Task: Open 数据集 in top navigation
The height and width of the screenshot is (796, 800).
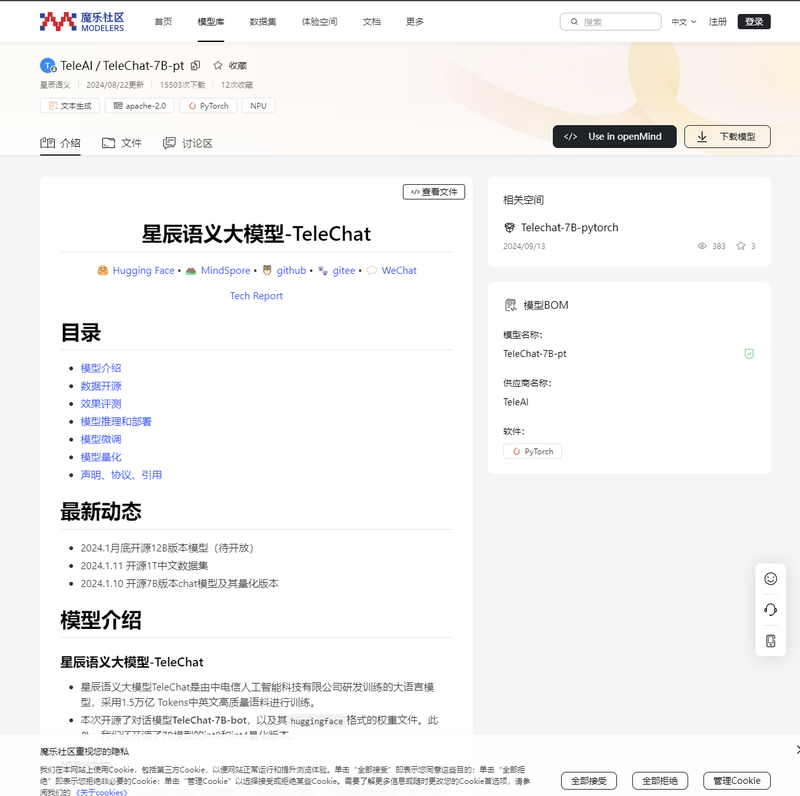Action: click(x=263, y=21)
